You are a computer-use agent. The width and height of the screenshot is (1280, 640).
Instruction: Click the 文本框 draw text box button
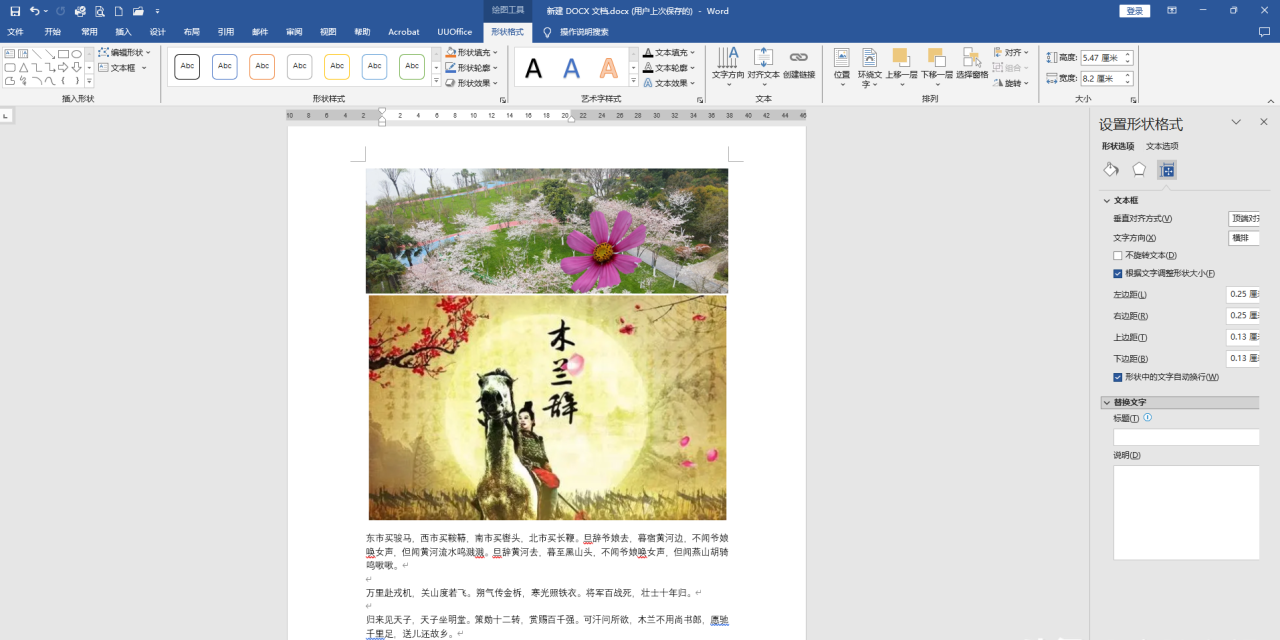pos(122,68)
